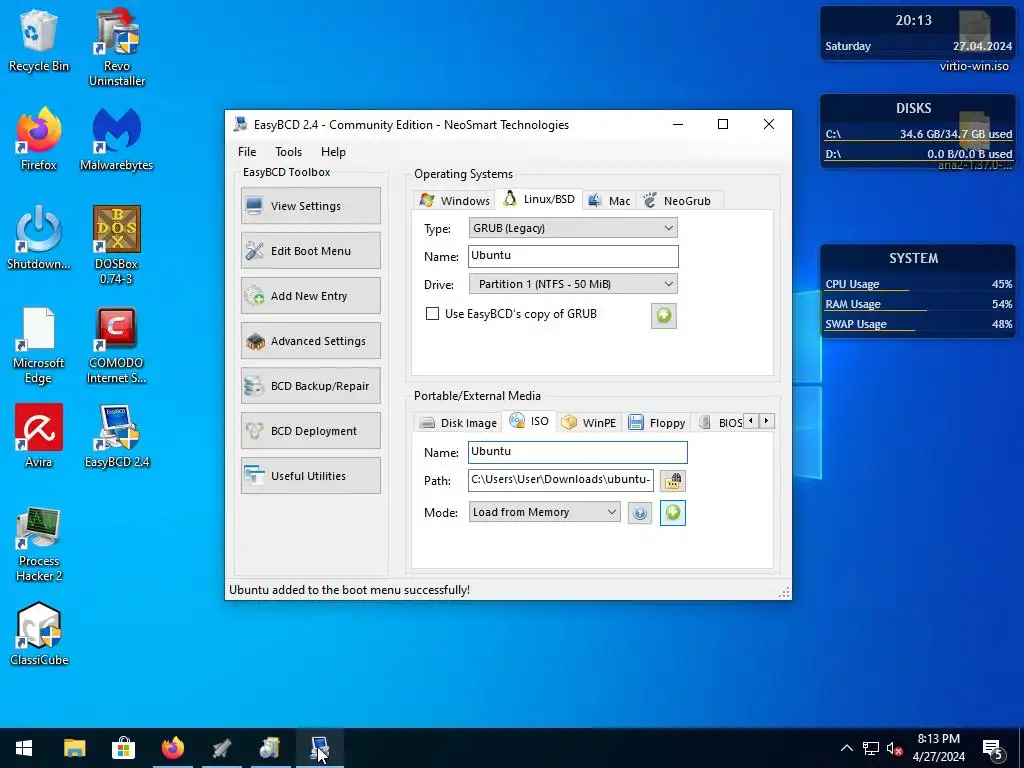Click the Mode help icon
1024x768 pixels.
coord(640,513)
